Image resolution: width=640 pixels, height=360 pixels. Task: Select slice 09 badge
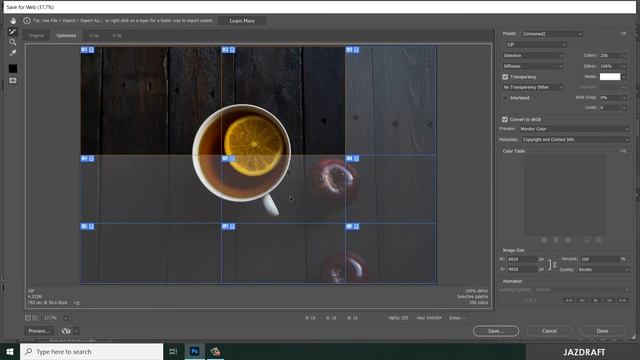[352, 226]
